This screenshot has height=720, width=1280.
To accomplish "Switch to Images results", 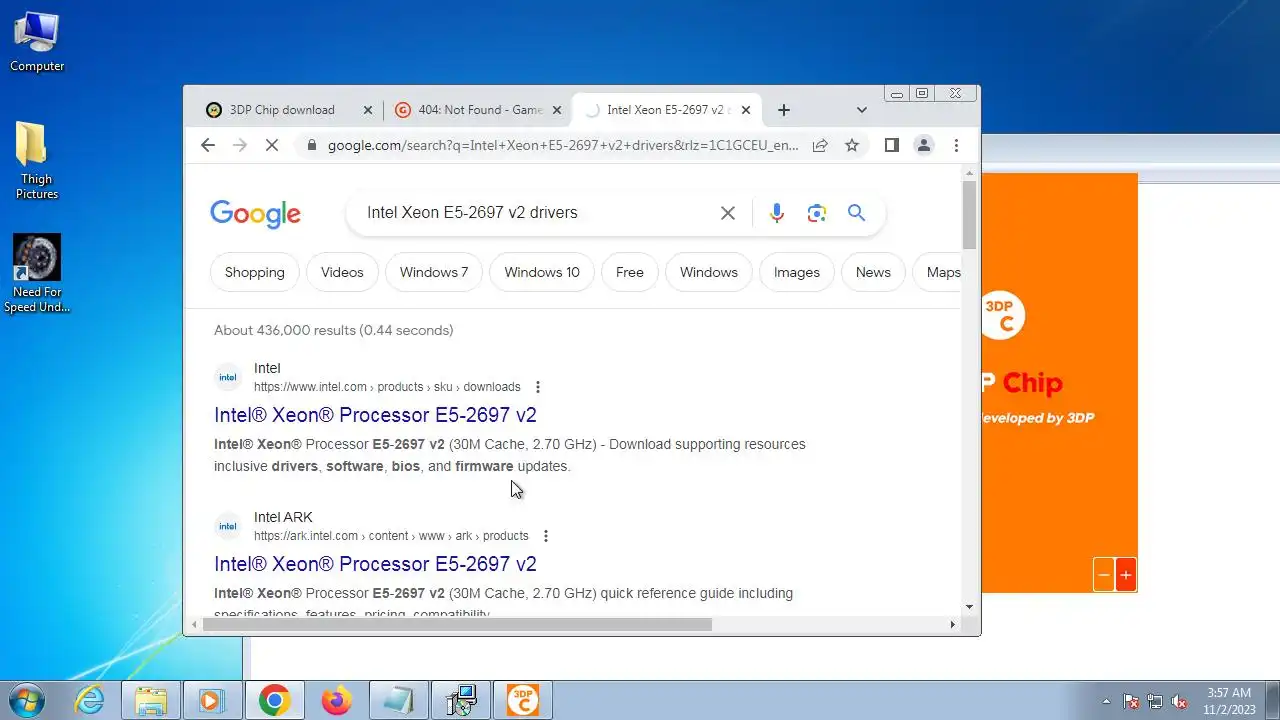I will (x=797, y=272).
